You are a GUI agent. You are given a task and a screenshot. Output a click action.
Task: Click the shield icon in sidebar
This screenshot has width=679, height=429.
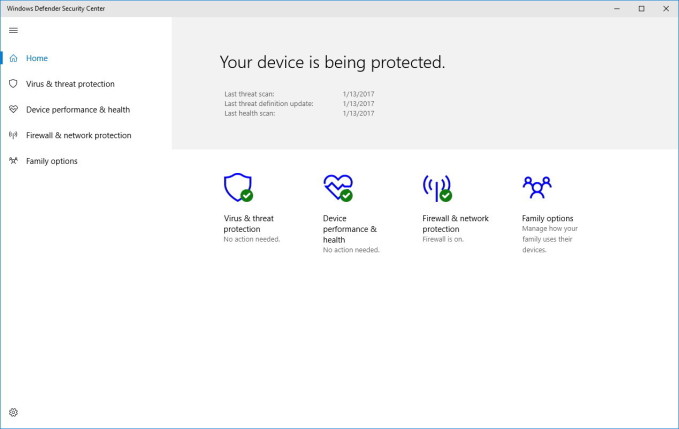coord(13,84)
